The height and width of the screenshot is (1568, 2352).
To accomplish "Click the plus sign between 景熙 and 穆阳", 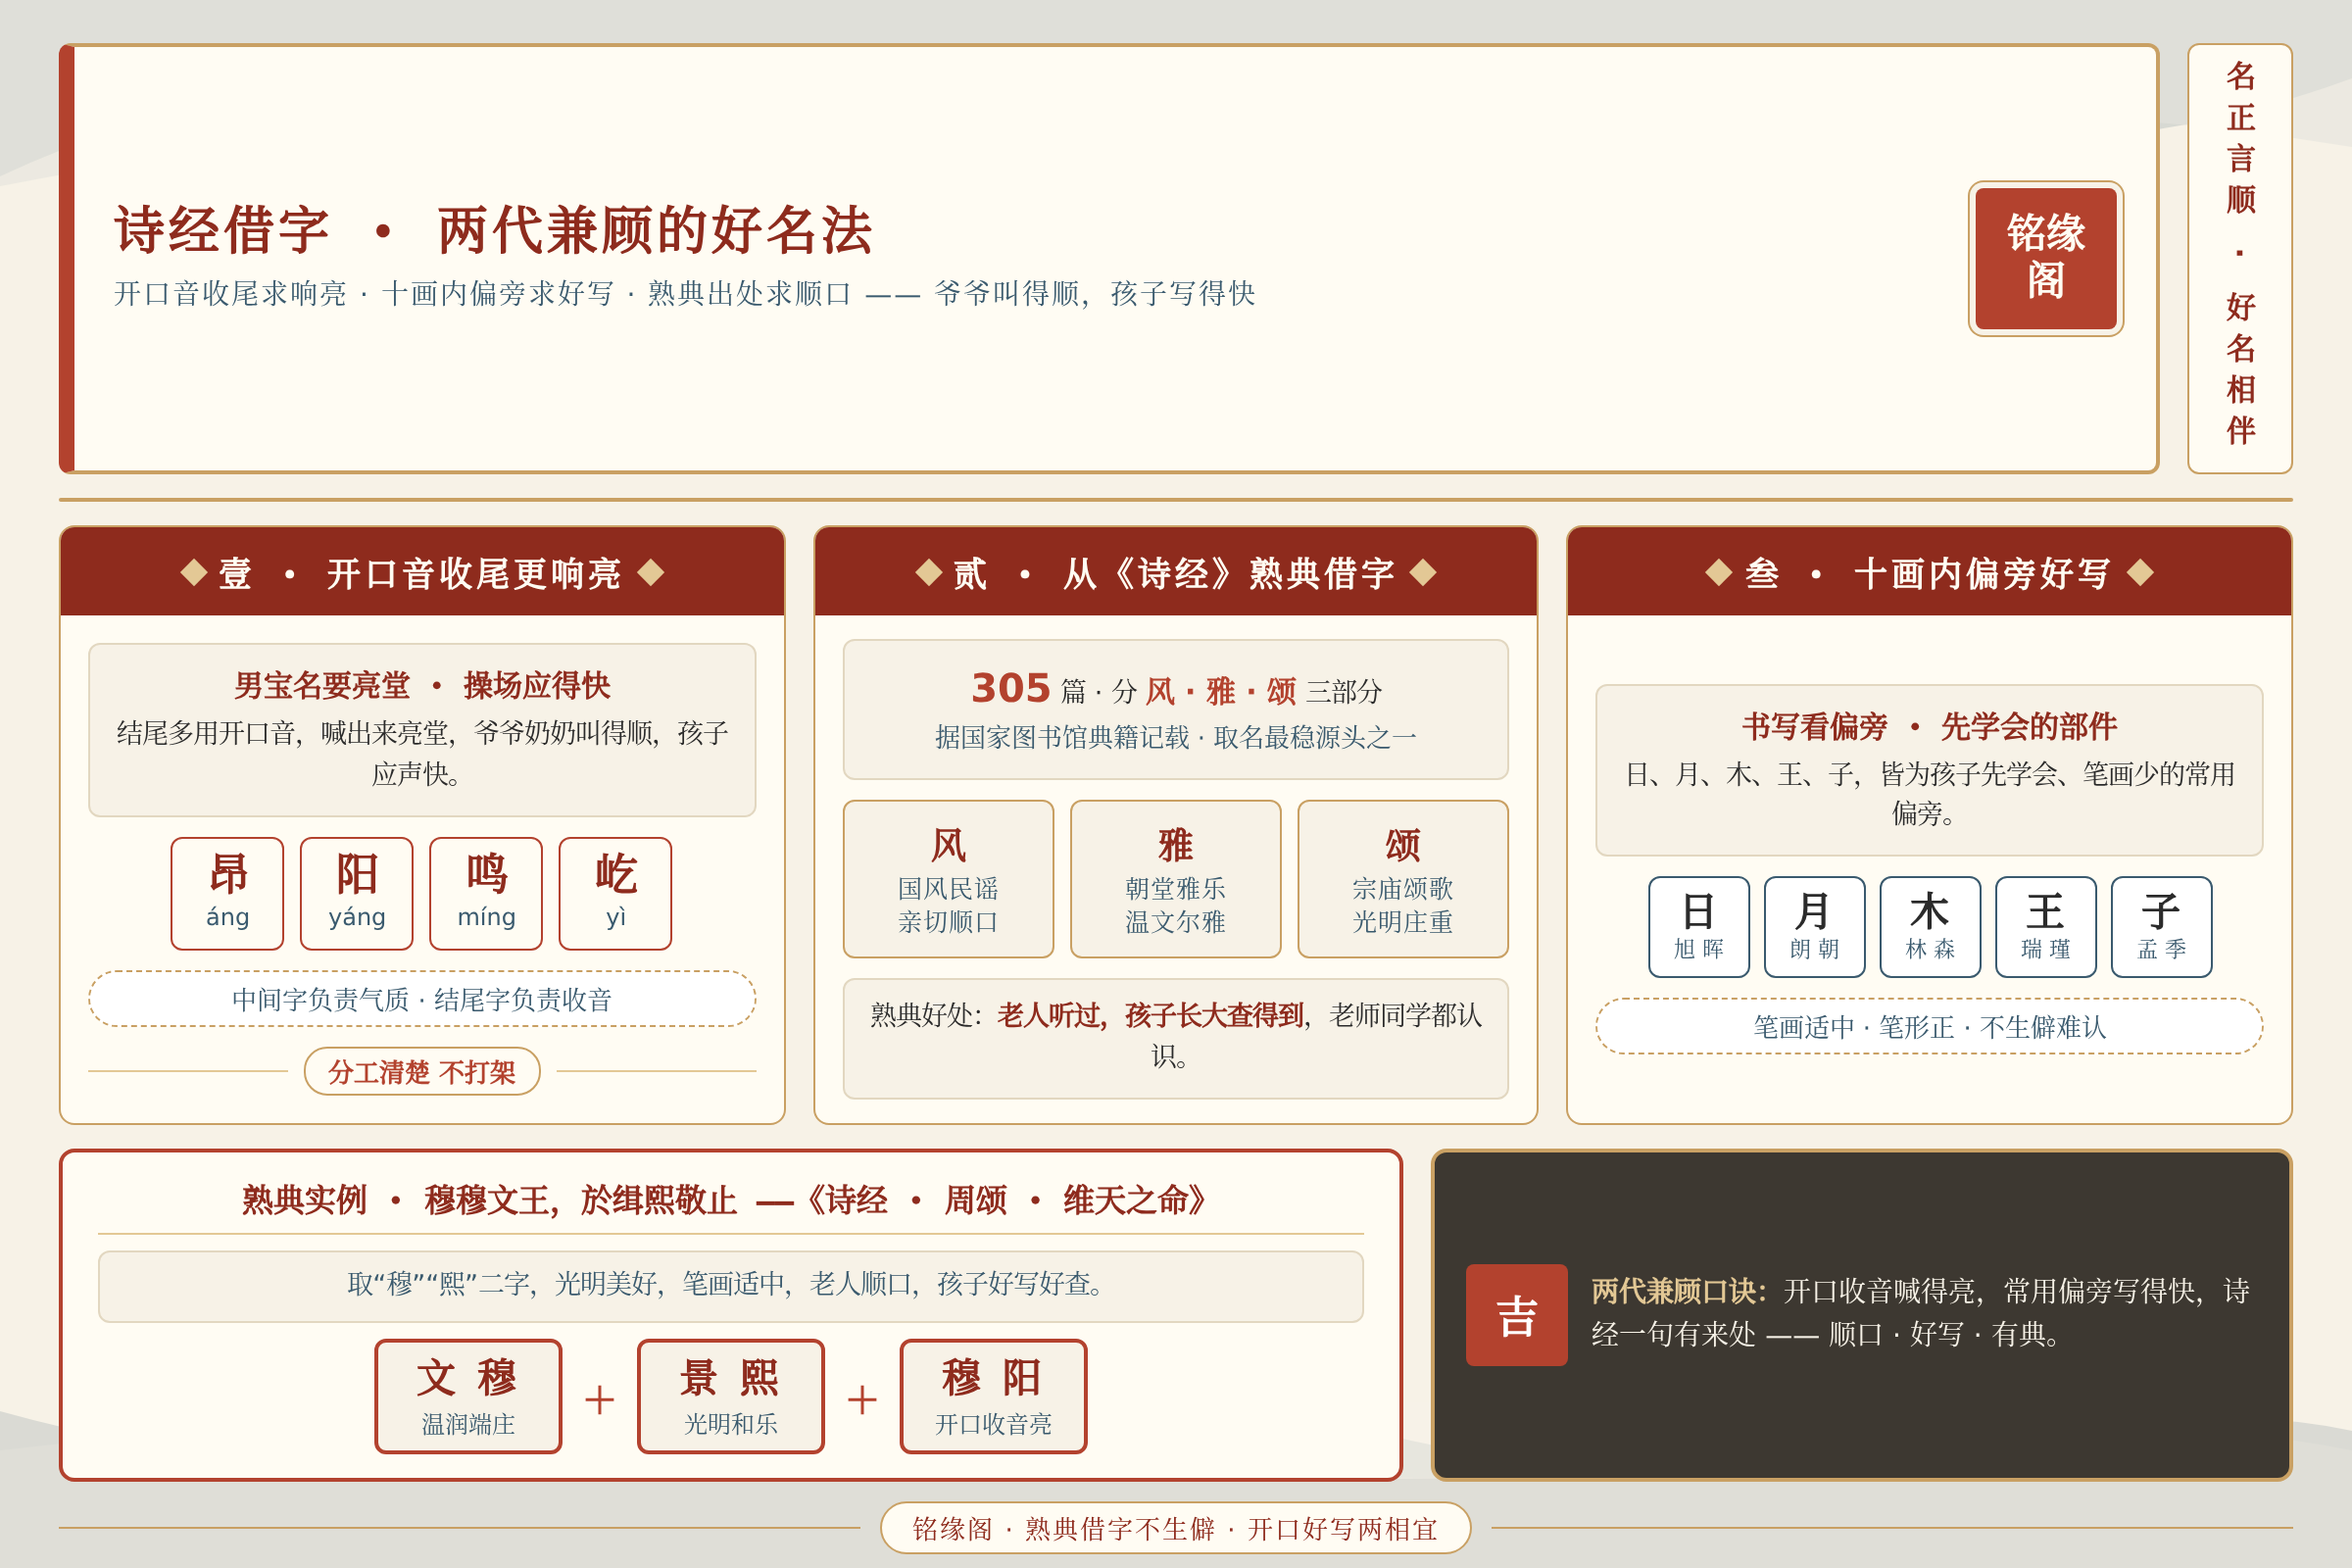I will point(862,1399).
